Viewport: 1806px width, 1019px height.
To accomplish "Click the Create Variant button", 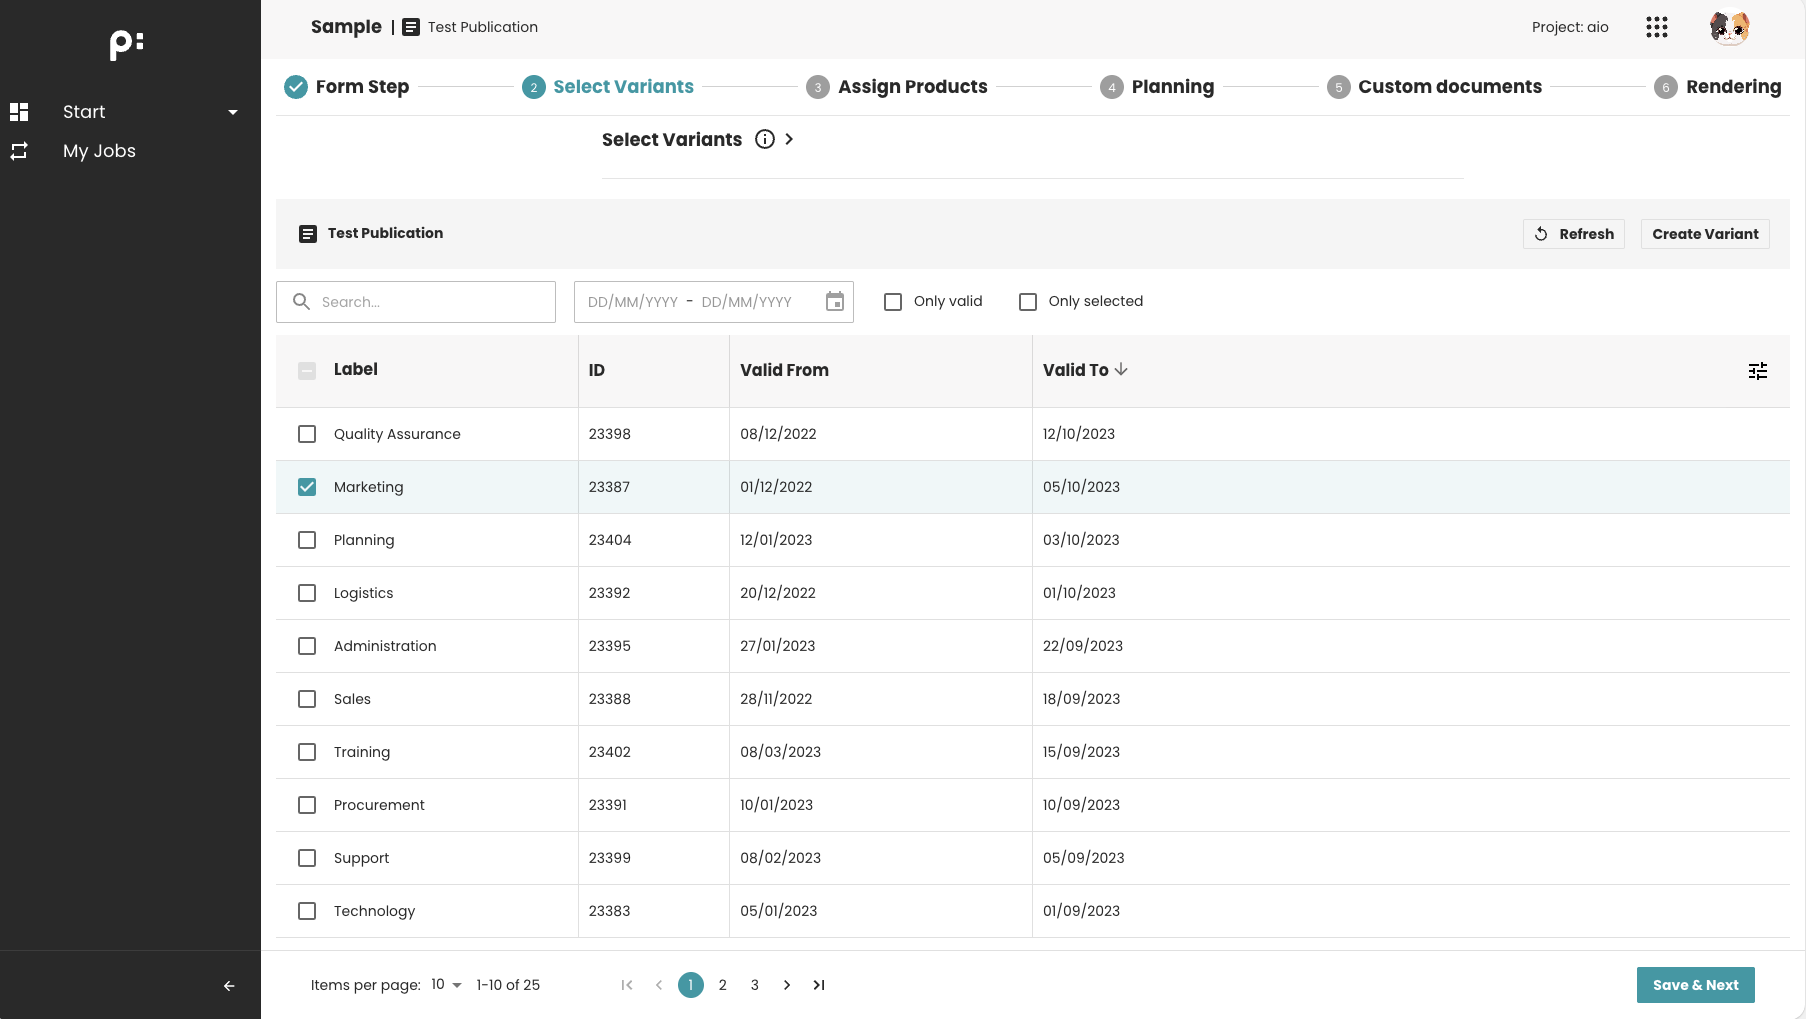I will pos(1705,234).
